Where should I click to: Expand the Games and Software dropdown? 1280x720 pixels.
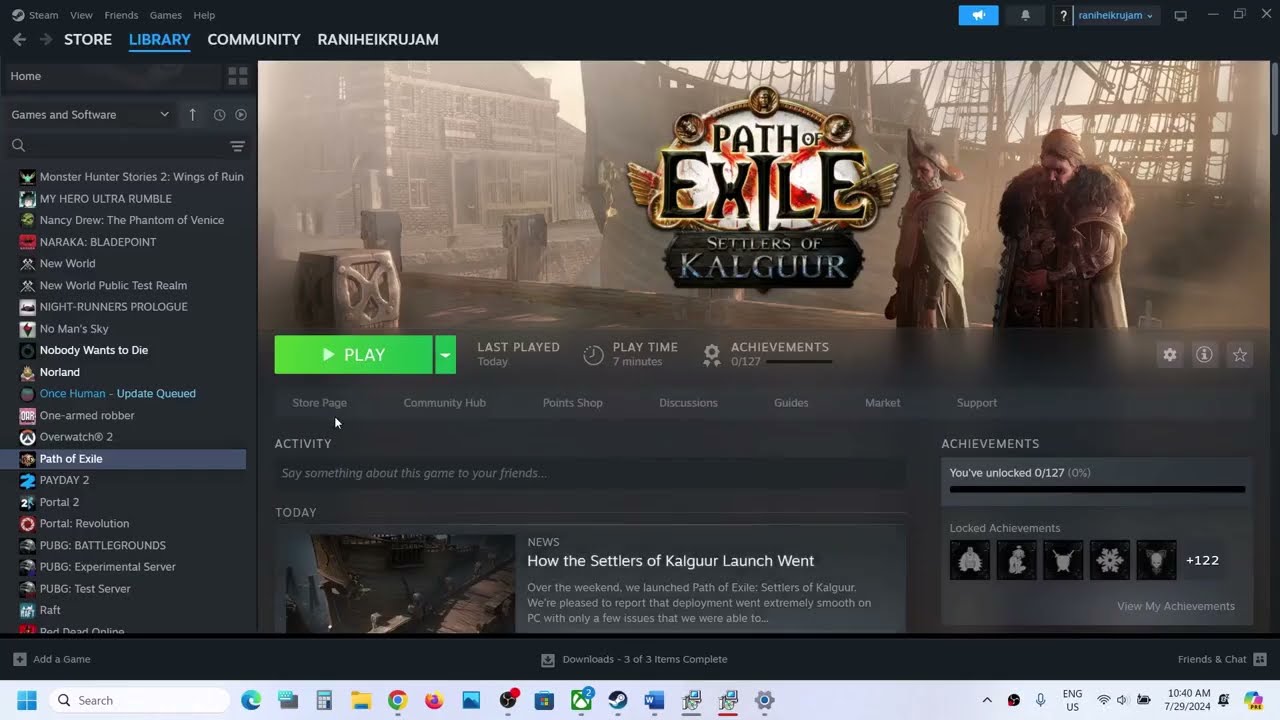90,115
